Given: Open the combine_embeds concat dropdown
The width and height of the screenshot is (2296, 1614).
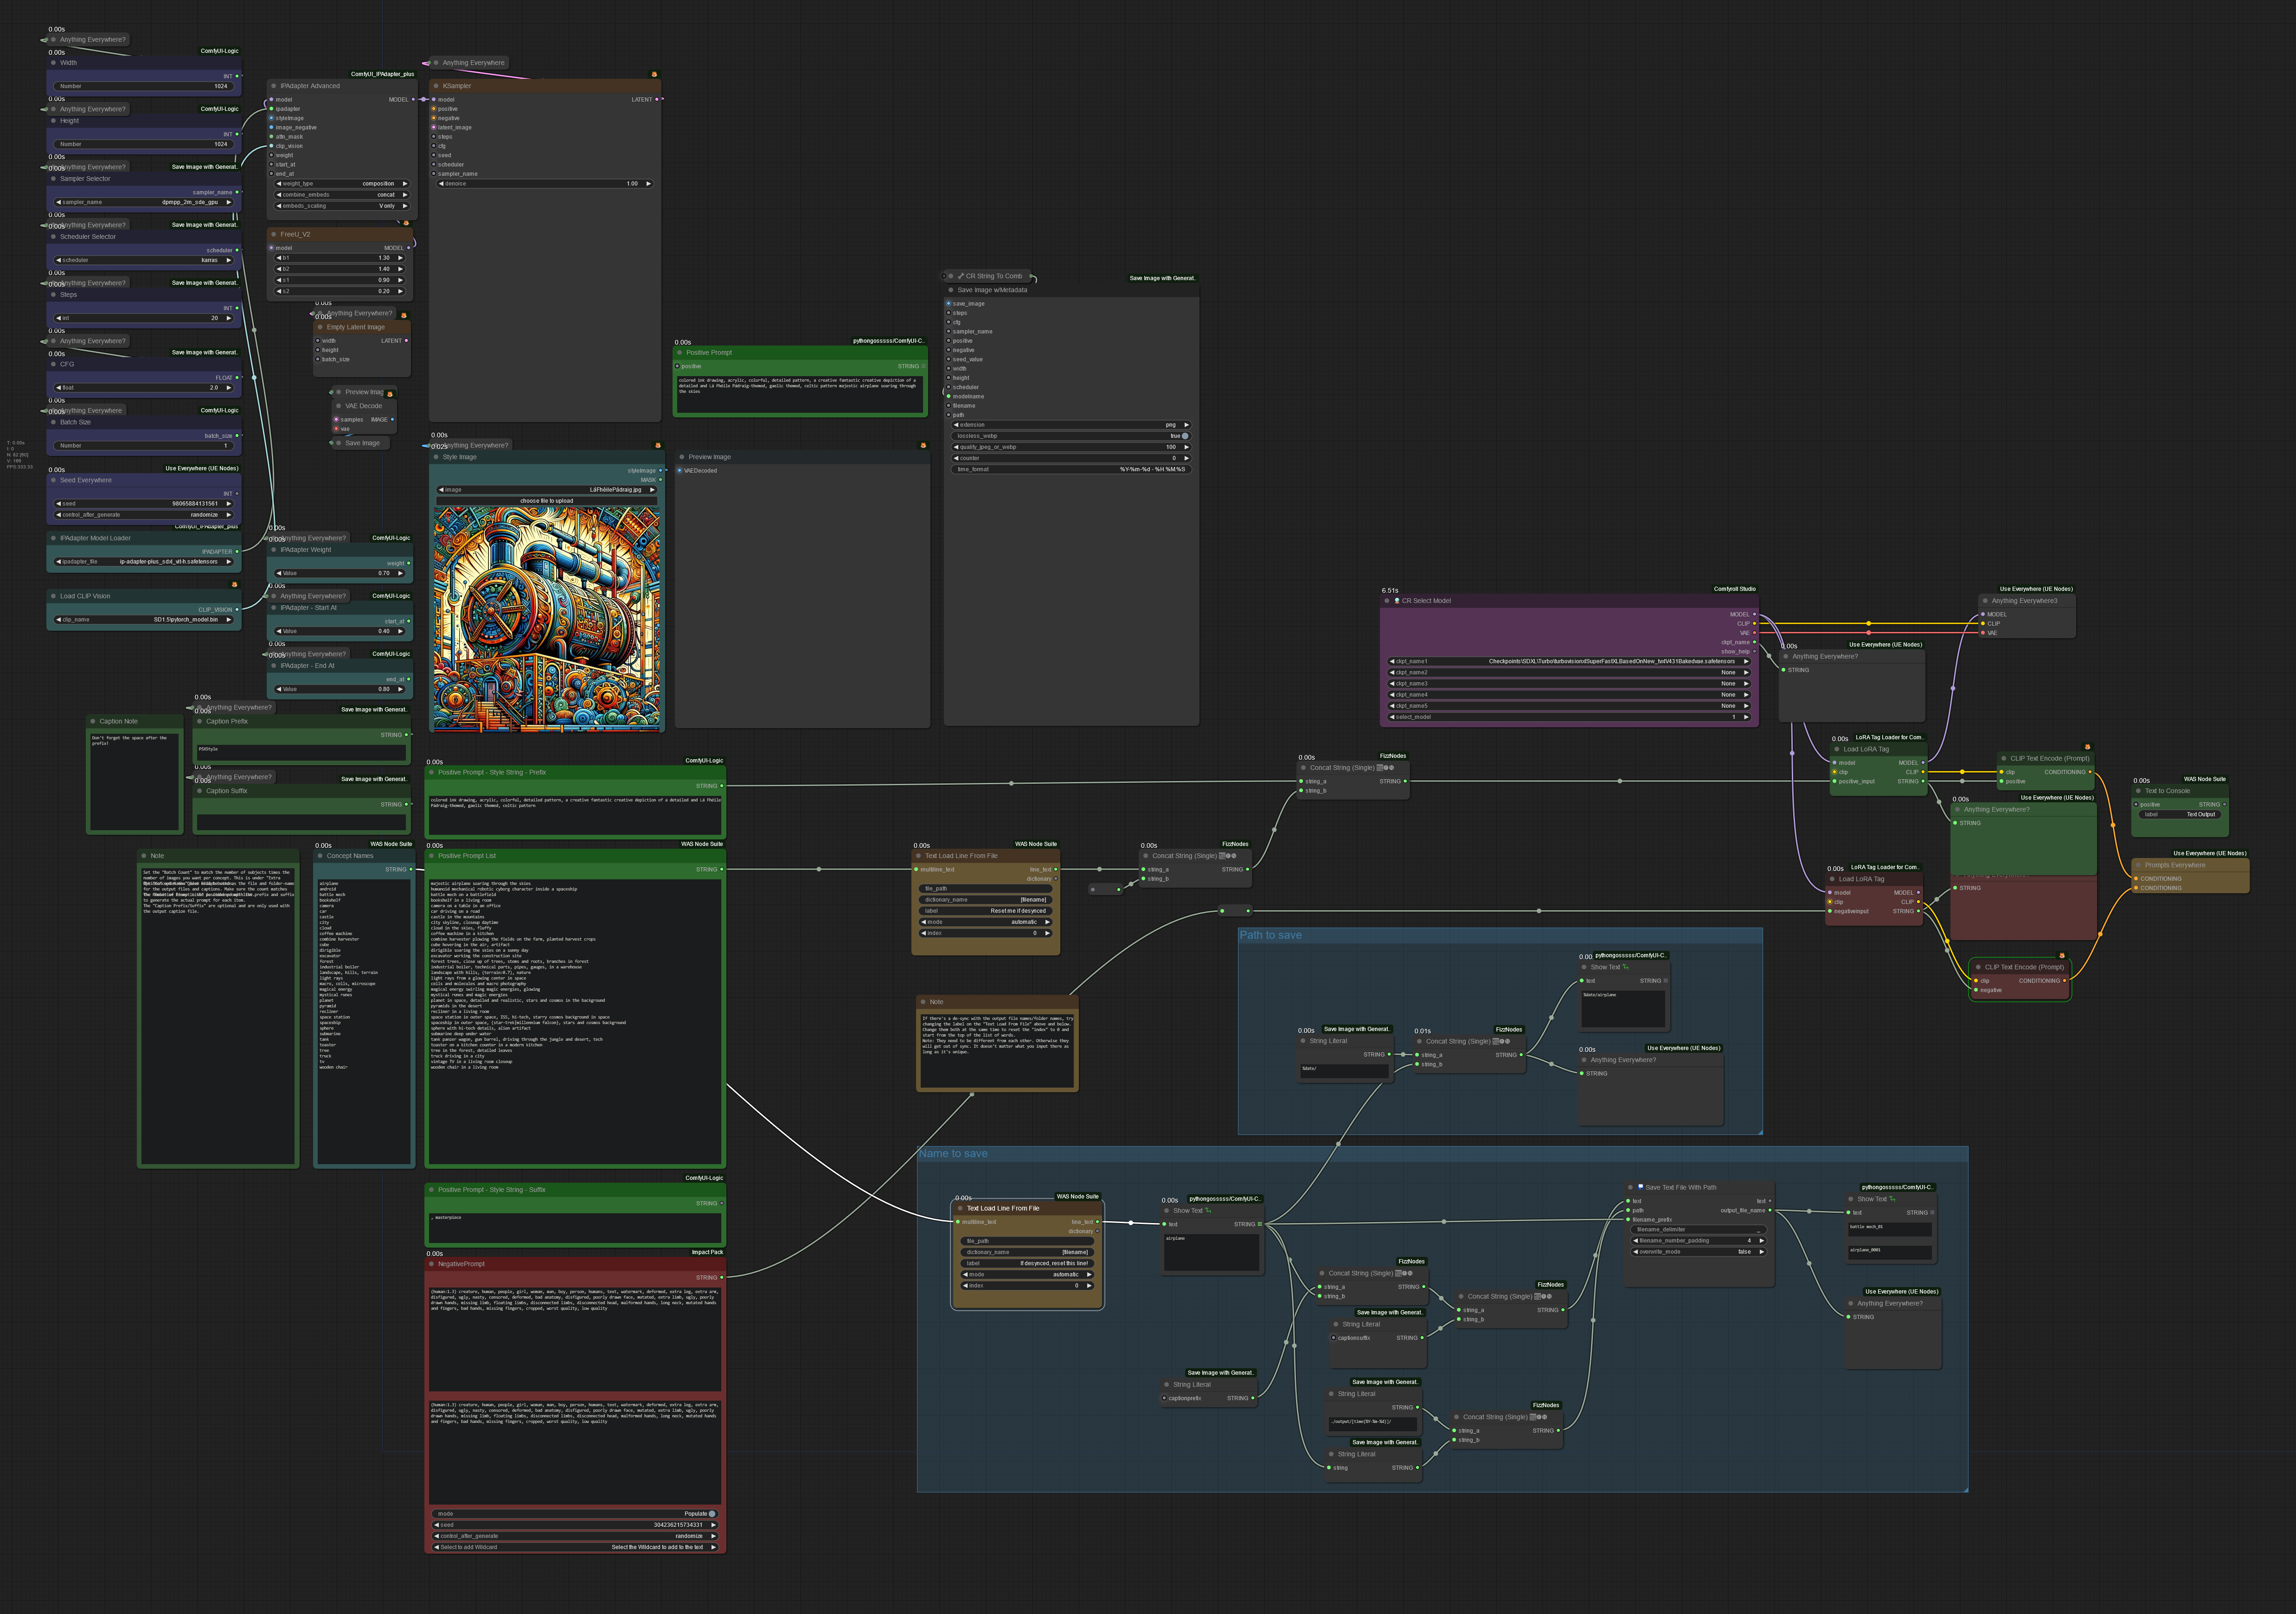Looking at the screenshot, I should [342, 195].
